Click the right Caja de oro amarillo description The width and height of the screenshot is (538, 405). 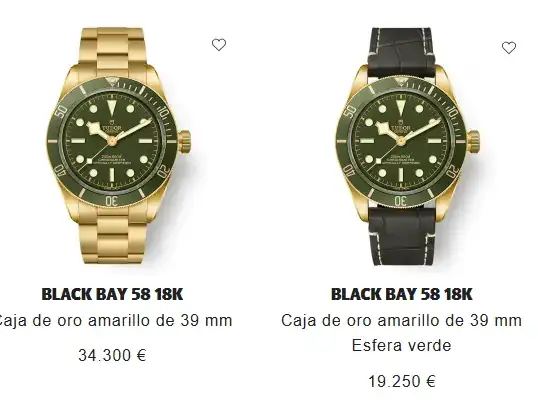pyautogui.click(x=401, y=321)
